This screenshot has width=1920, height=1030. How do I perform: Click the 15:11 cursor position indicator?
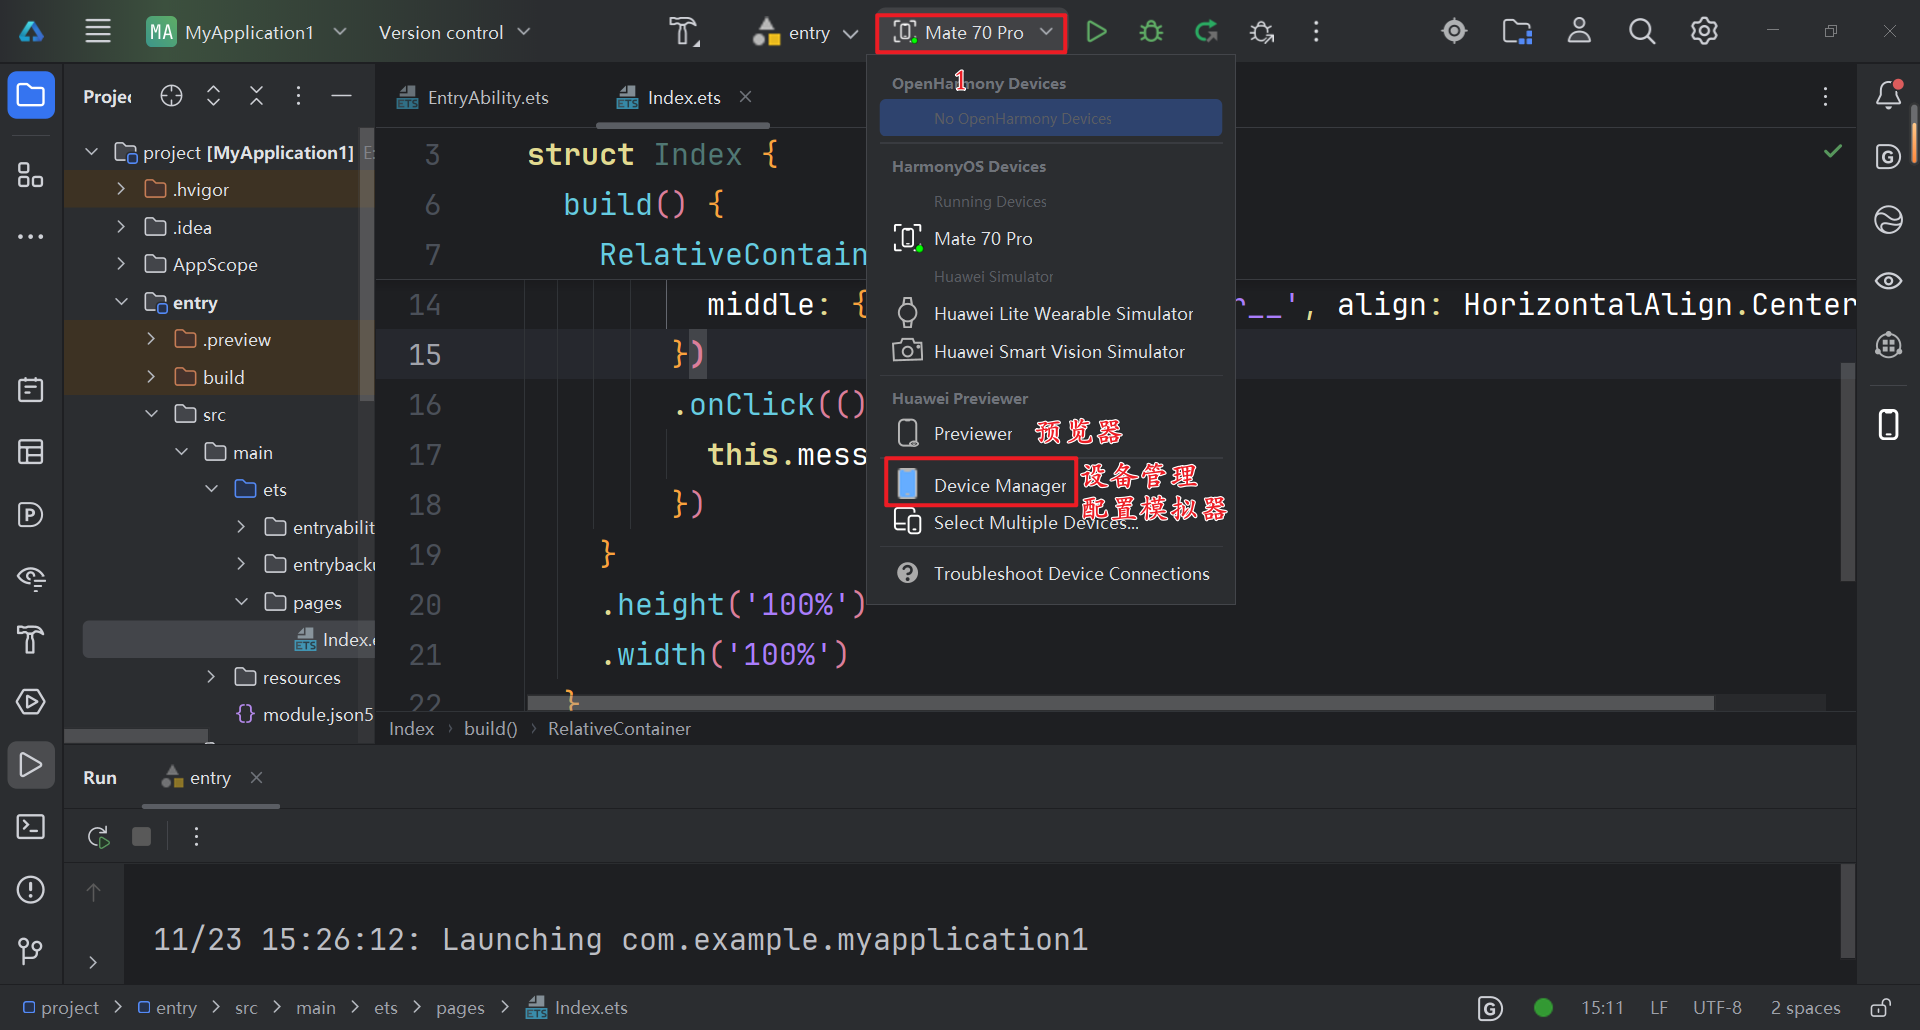[1602, 1008]
